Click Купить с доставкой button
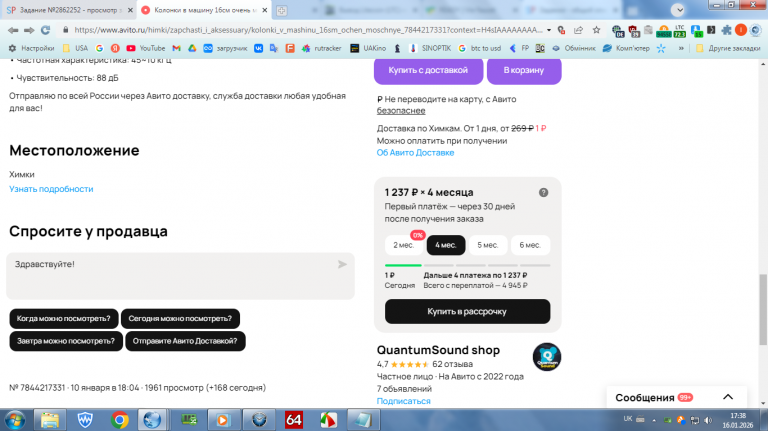Screen dimensions: 768x431 [x=428, y=71]
